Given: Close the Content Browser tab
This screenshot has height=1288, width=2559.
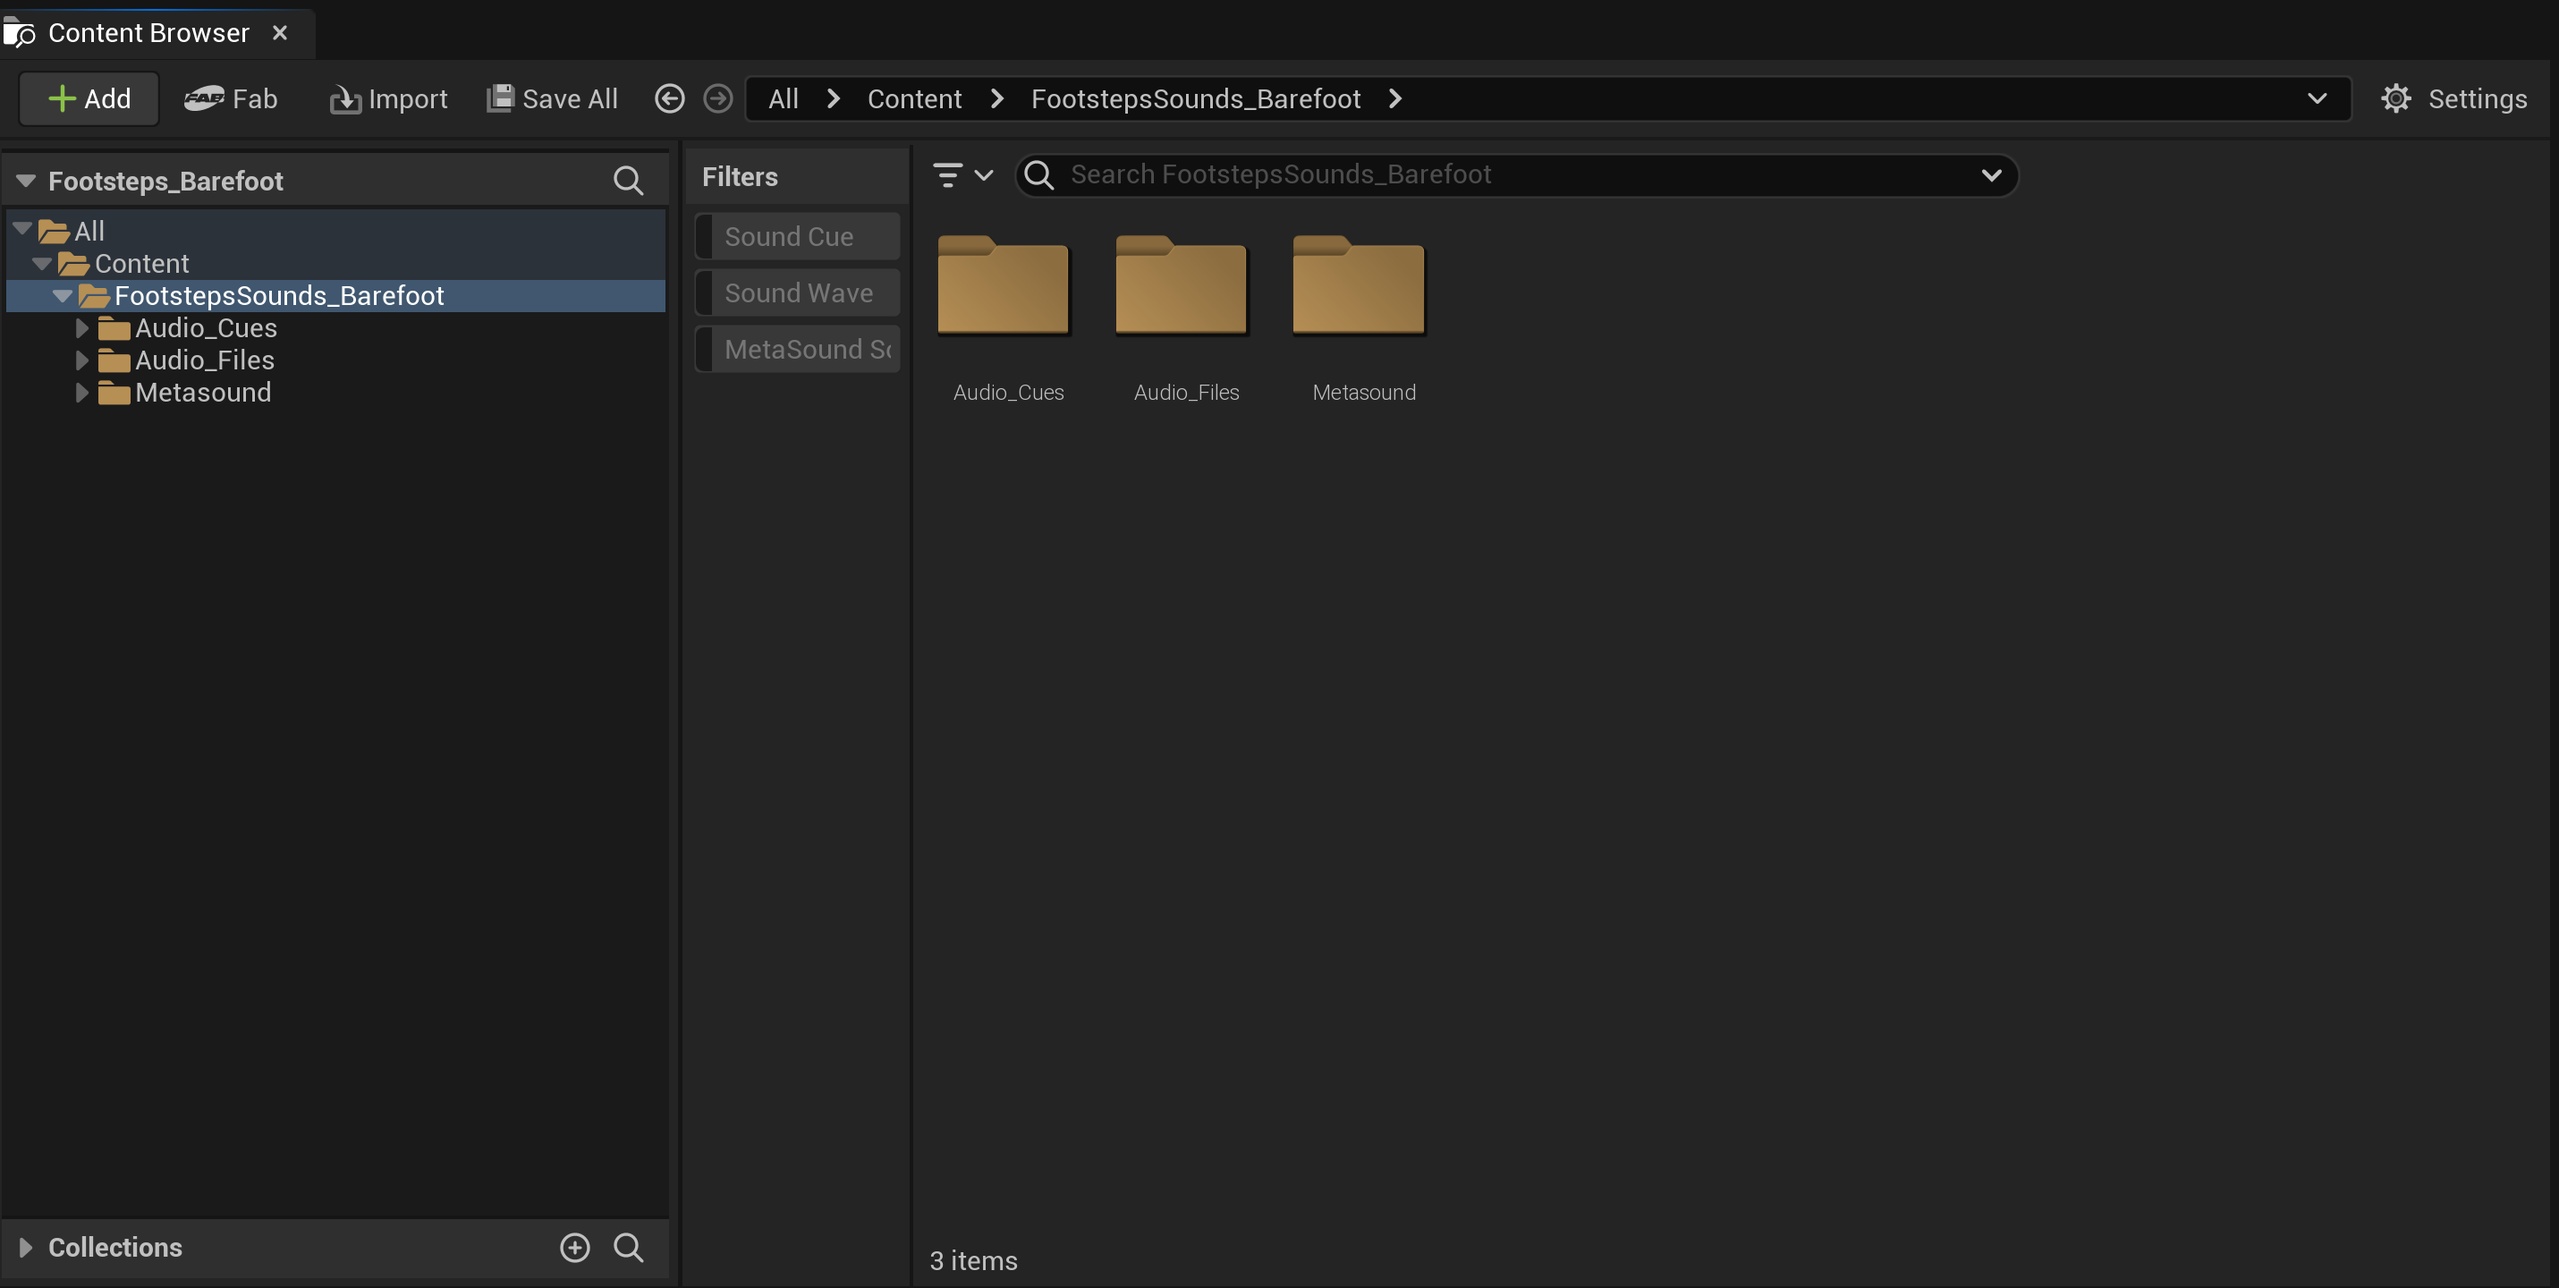Looking at the screenshot, I should pos(280,33).
